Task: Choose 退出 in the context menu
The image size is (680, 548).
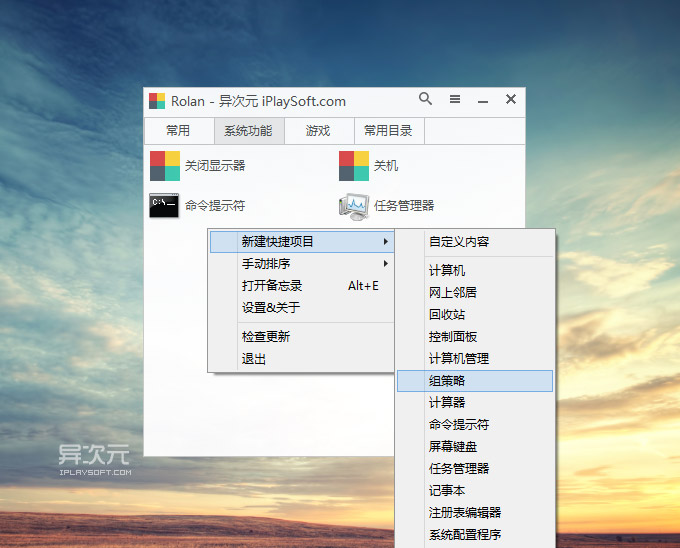Action: pos(301,359)
